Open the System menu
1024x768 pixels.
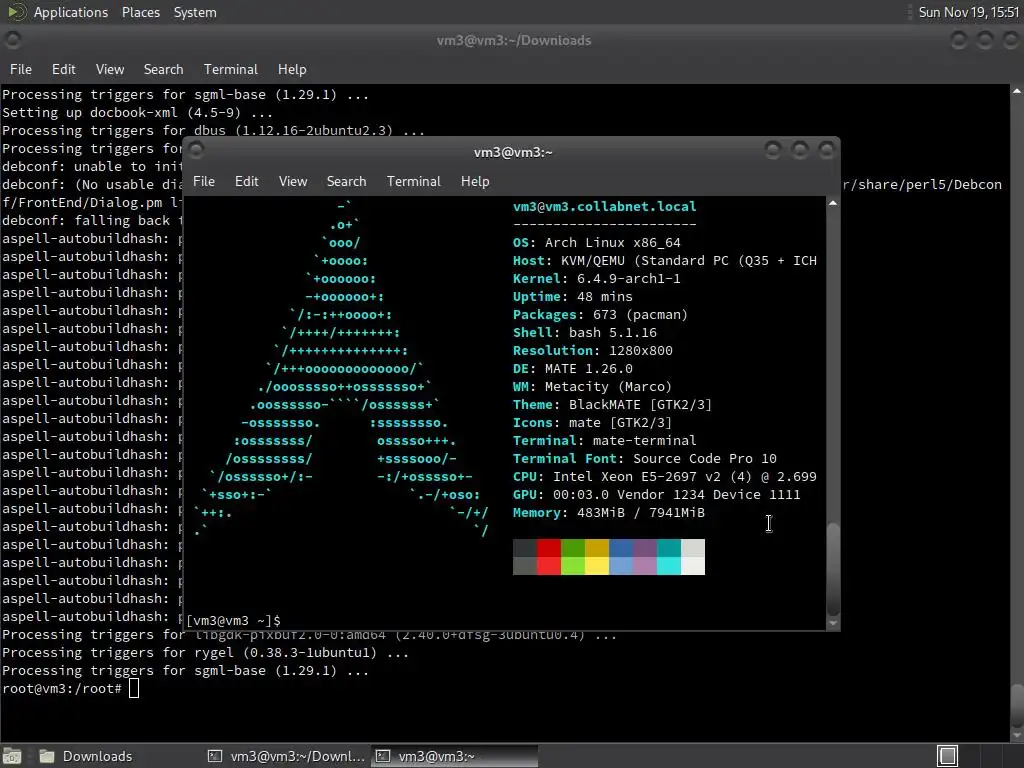pyautogui.click(x=195, y=12)
